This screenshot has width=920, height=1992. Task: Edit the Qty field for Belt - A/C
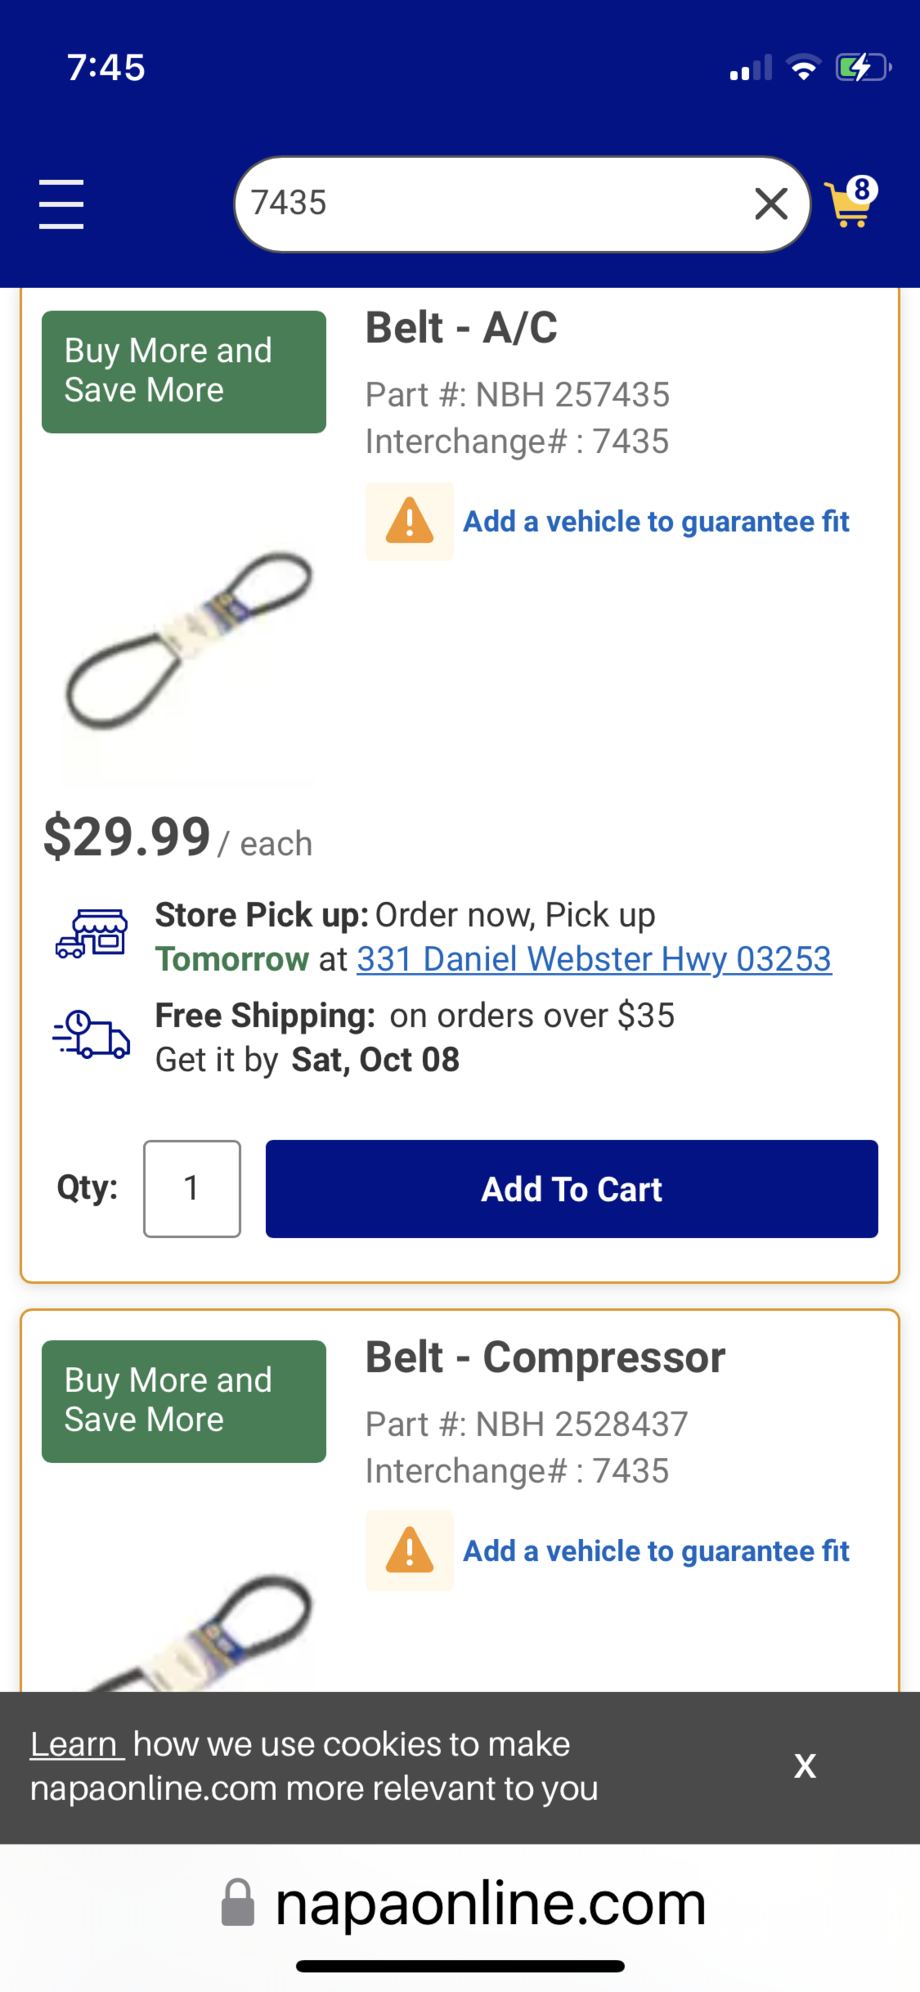pos(192,1189)
